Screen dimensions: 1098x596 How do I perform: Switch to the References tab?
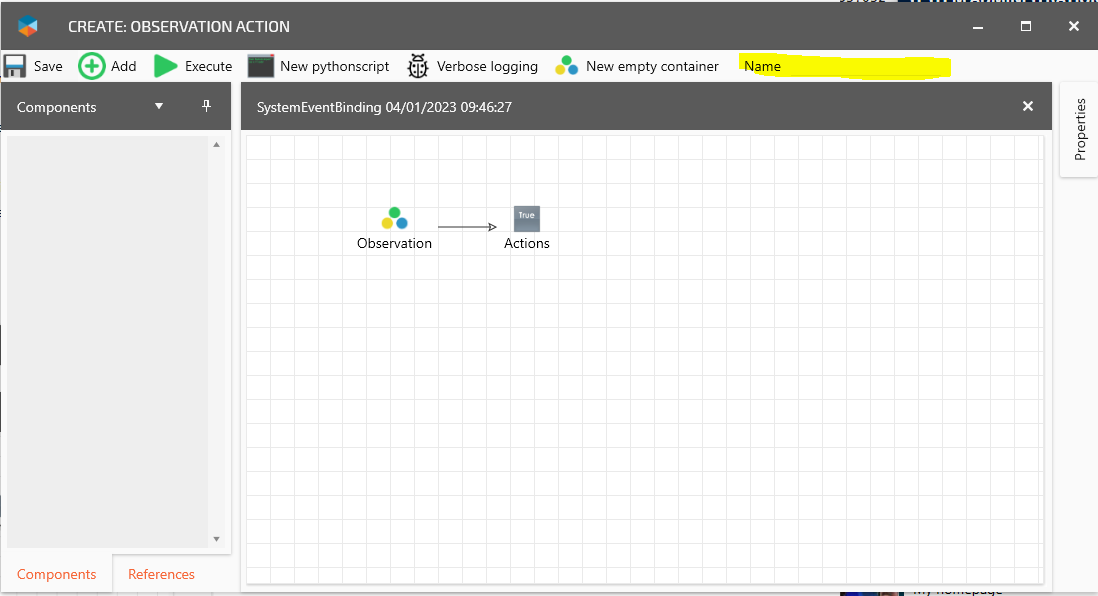click(x=161, y=574)
